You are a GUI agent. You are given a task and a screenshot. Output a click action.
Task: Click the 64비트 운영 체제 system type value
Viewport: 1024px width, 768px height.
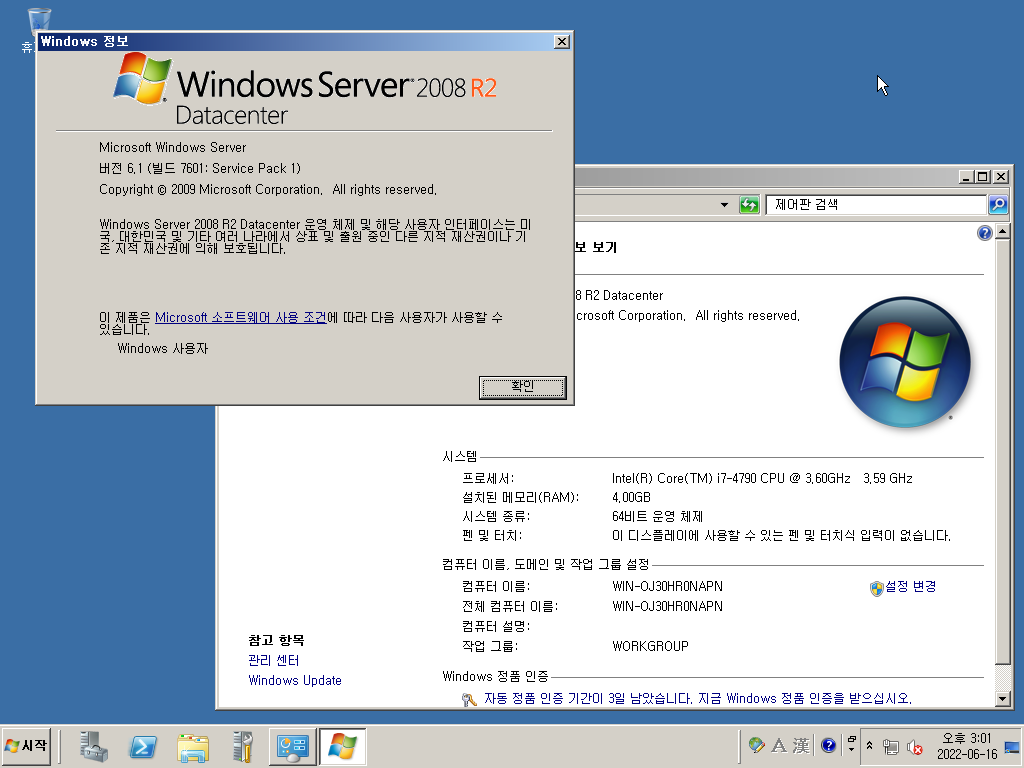[658, 517]
